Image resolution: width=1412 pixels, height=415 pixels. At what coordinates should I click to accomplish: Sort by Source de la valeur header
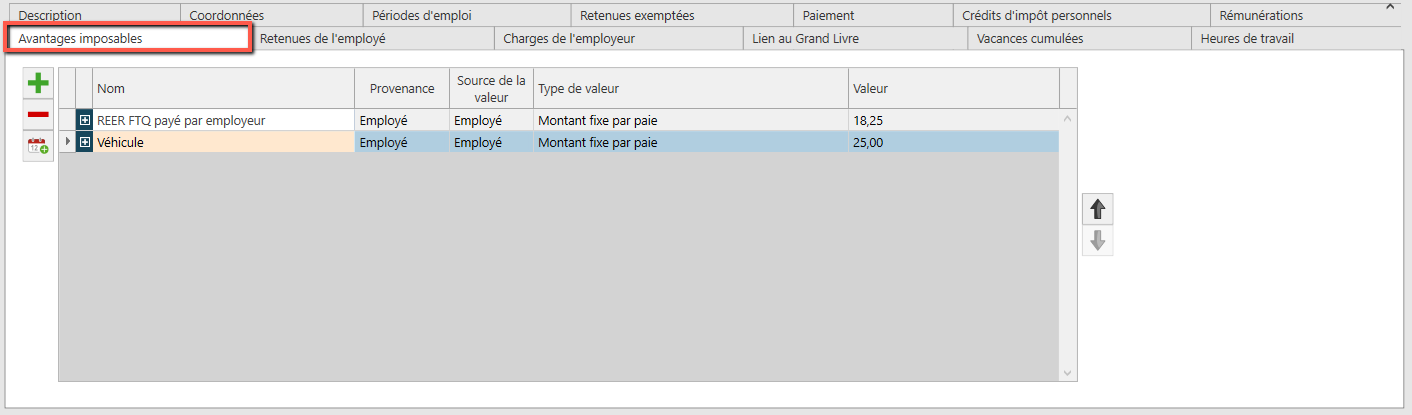491,88
